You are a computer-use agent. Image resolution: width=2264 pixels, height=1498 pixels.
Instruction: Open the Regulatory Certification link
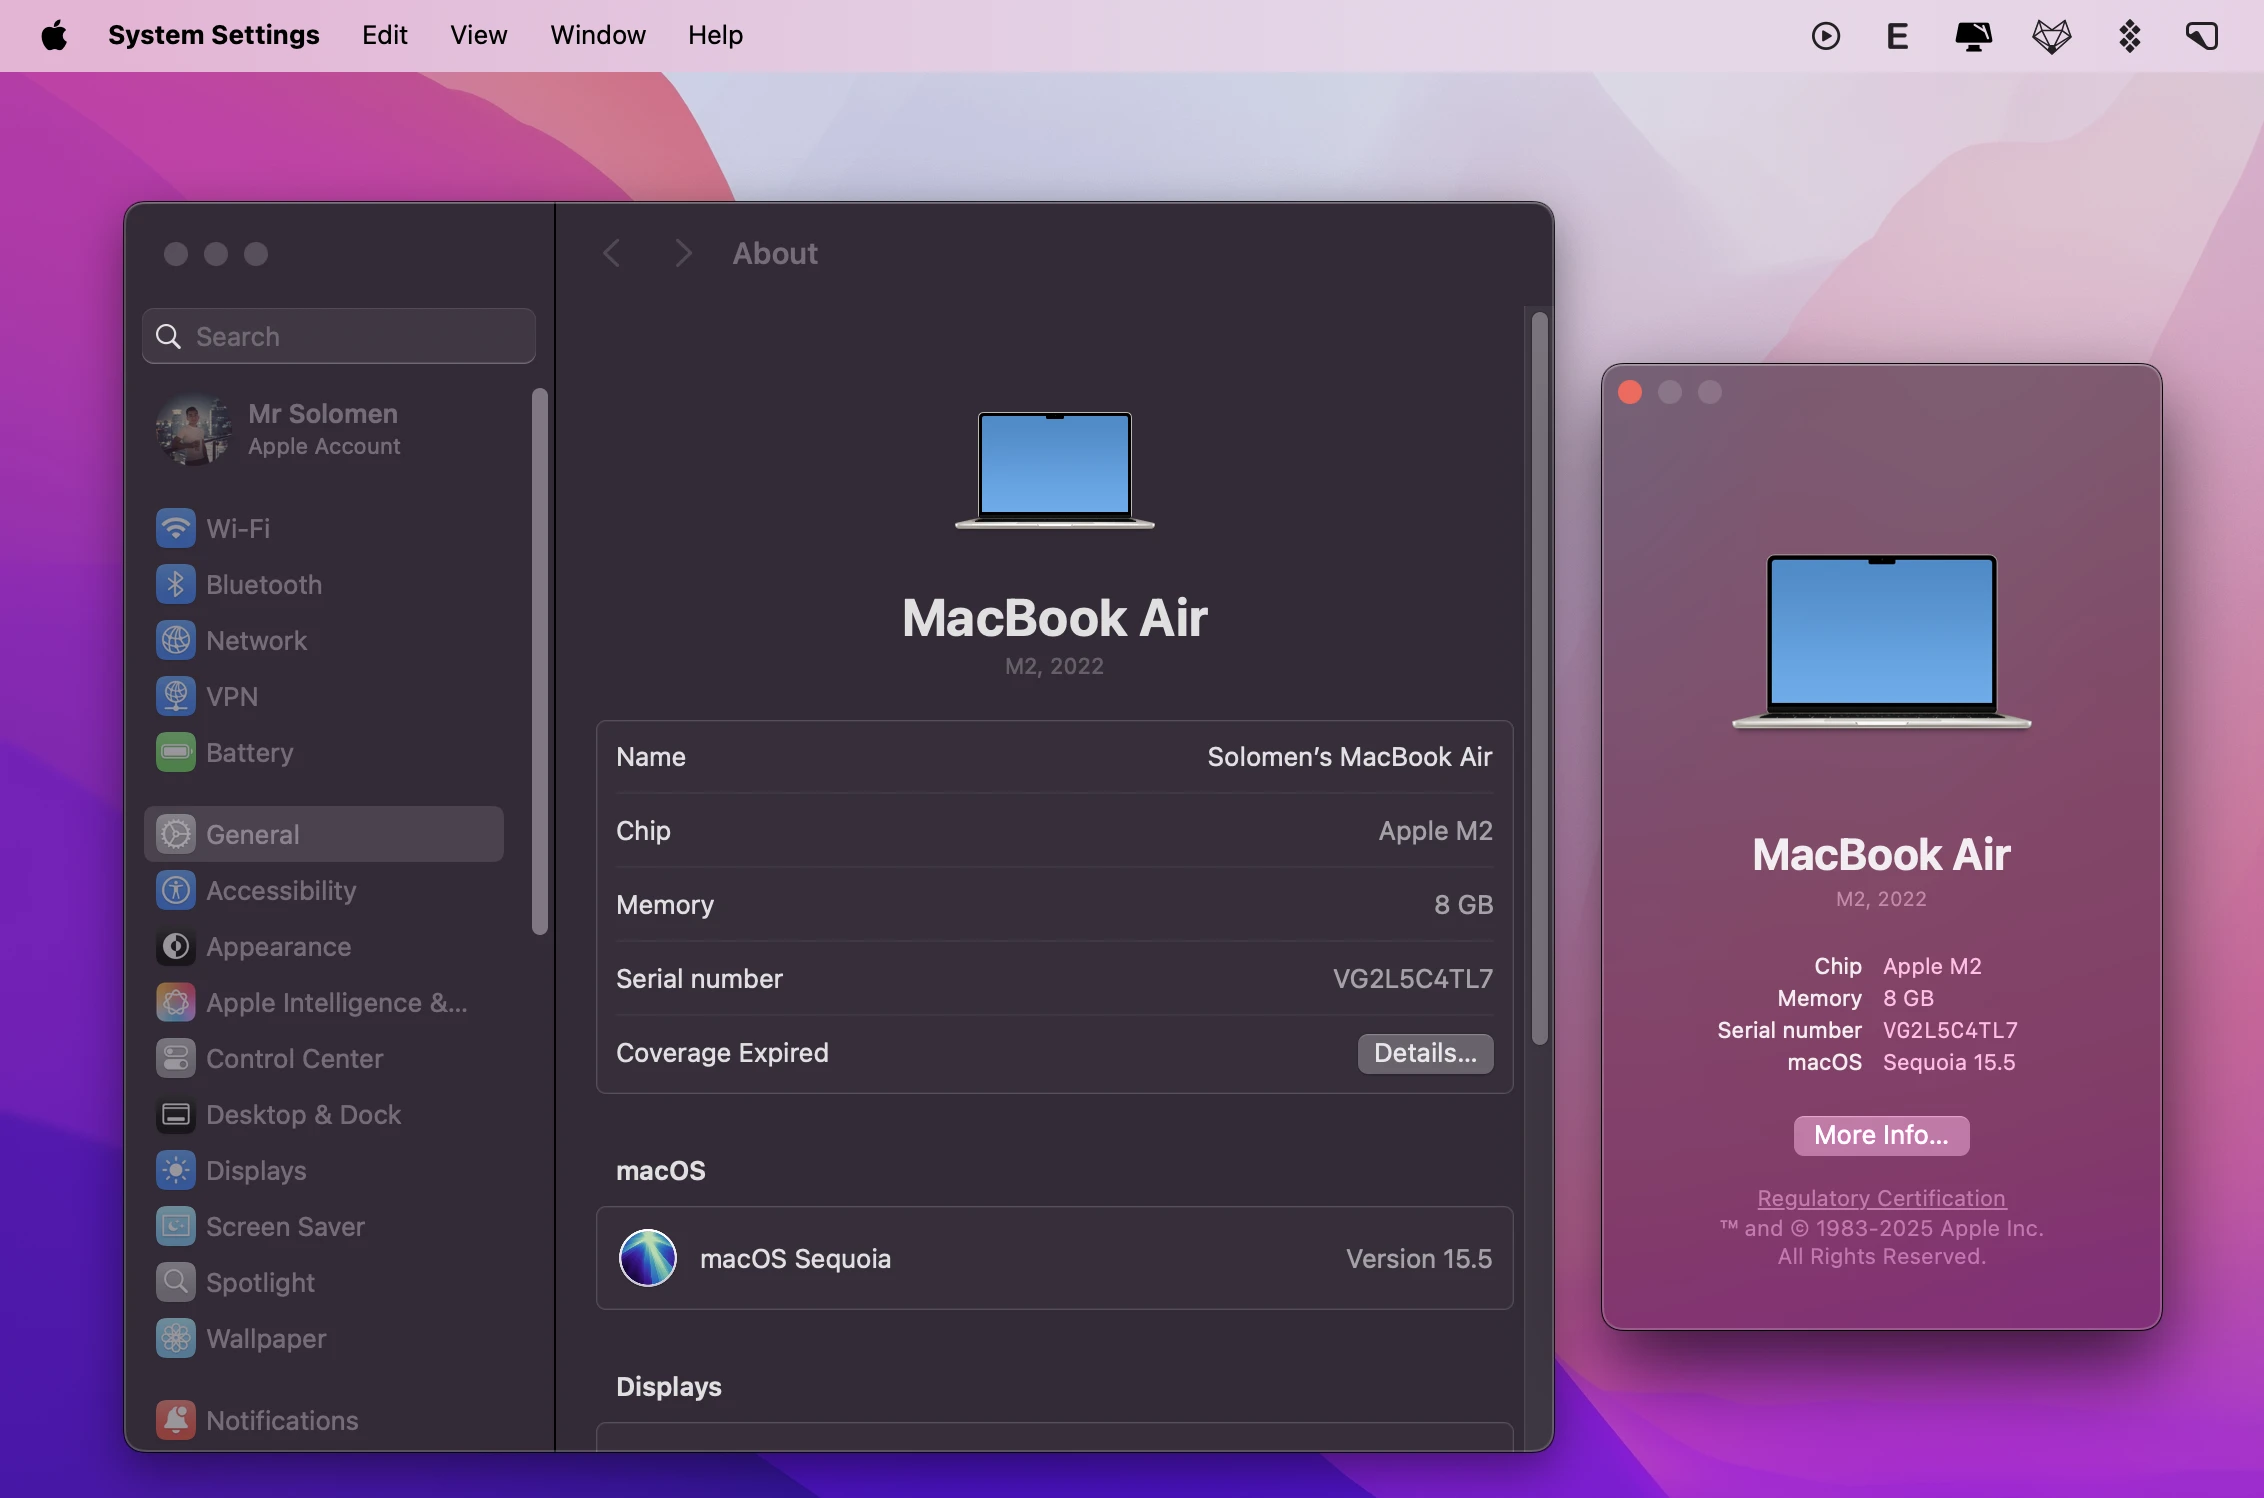[1881, 1198]
